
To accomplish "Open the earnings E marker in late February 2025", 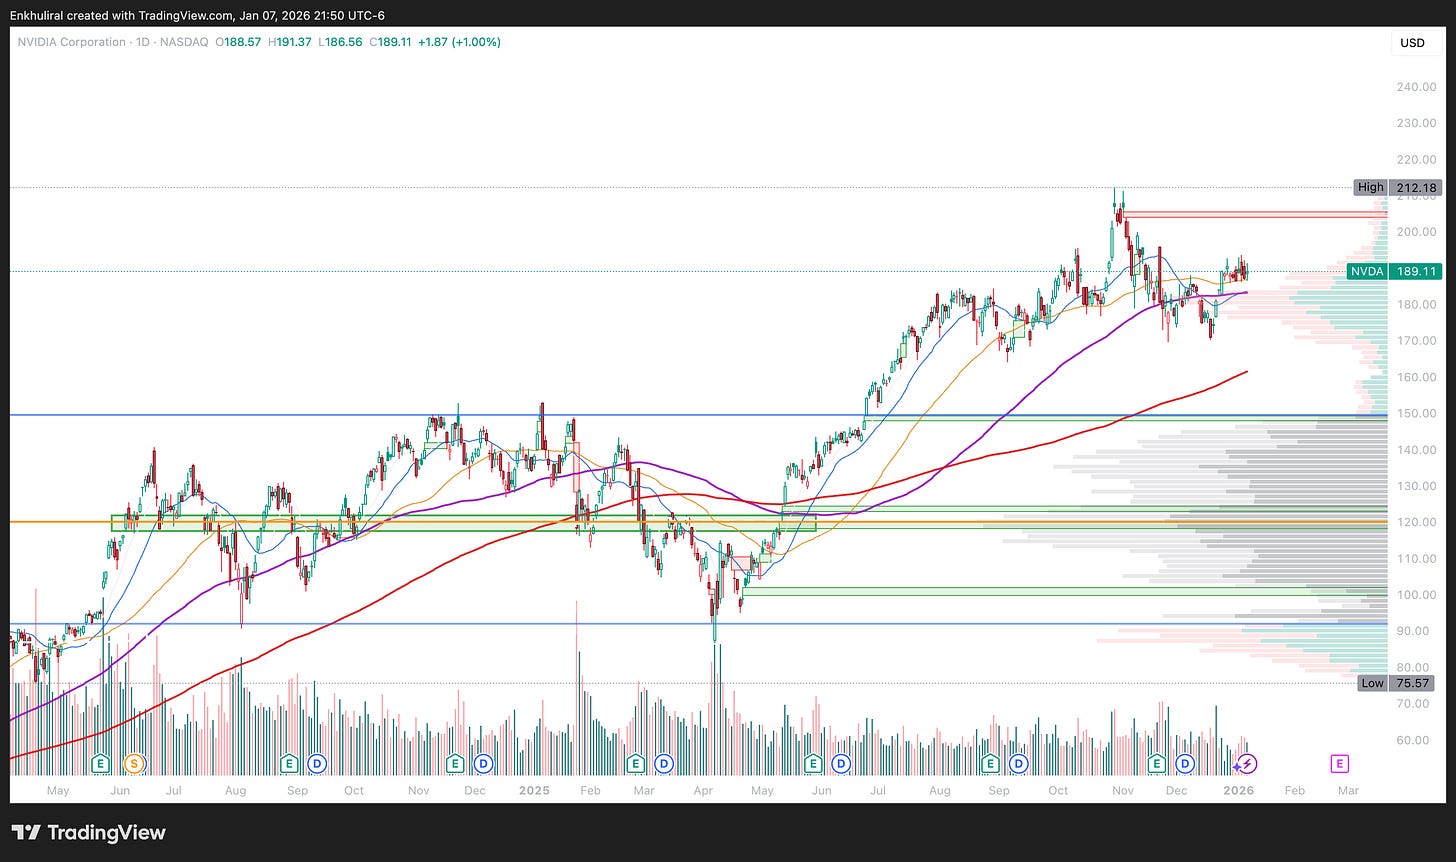I will pyautogui.click(x=634, y=764).
